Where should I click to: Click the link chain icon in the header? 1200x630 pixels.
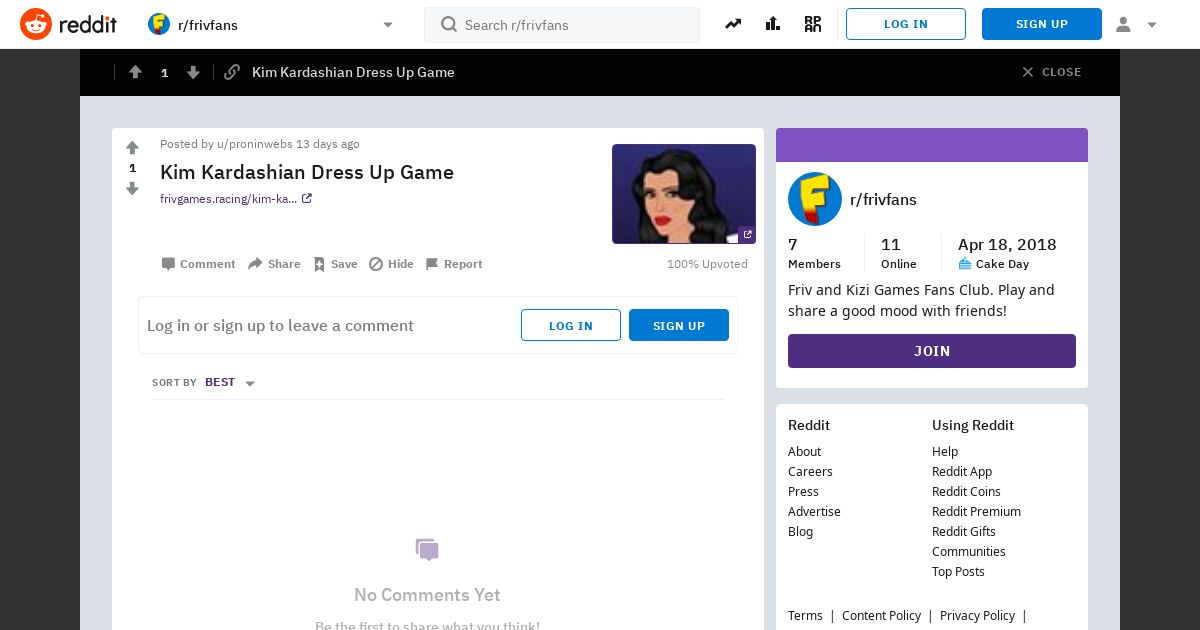[x=232, y=72]
